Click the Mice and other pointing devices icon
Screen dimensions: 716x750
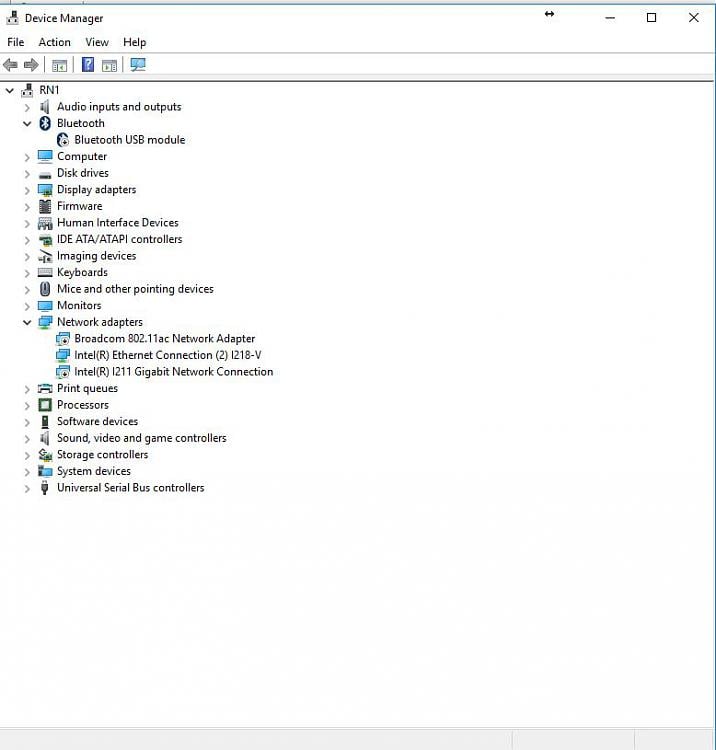[45, 289]
